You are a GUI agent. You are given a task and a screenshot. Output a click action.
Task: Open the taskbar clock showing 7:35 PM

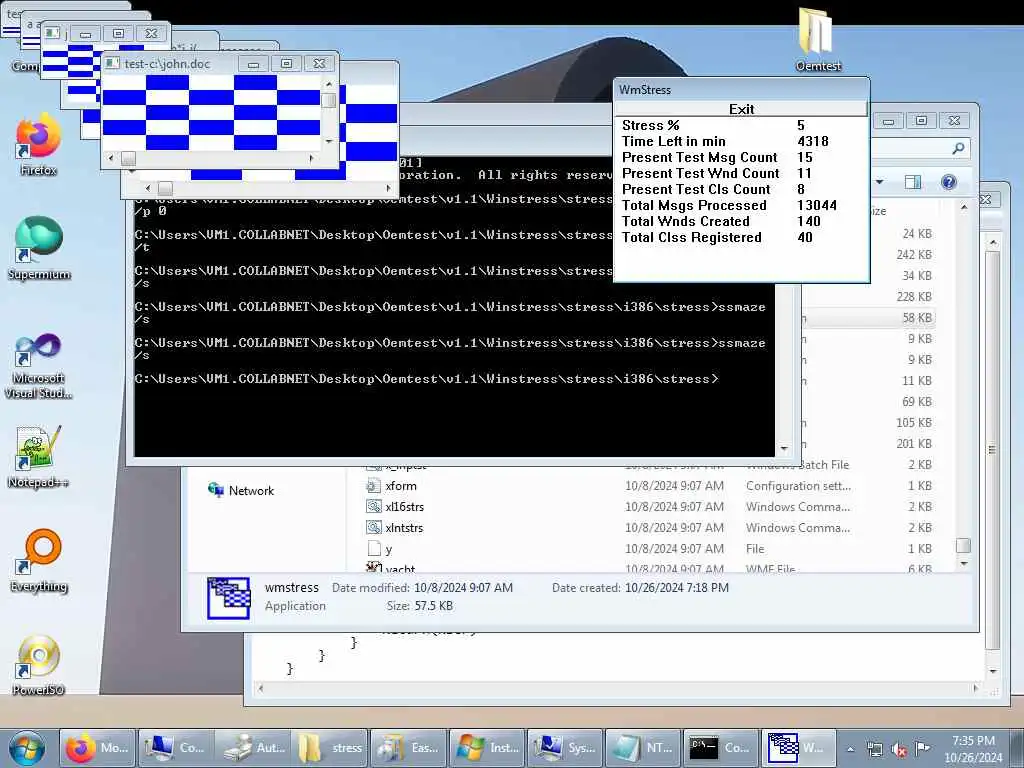(x=973, y=749)
